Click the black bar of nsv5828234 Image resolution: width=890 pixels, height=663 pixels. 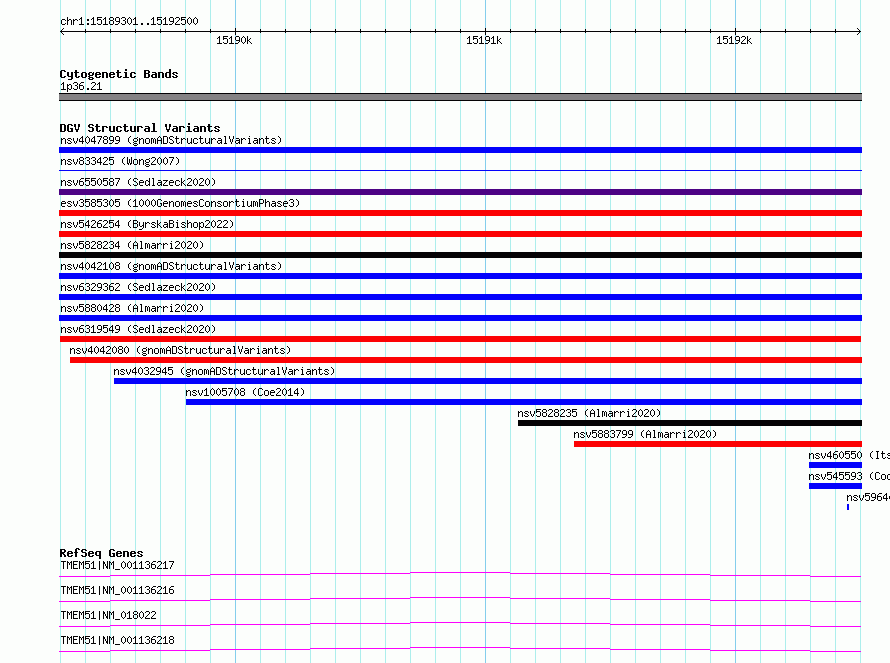(460, 255)
